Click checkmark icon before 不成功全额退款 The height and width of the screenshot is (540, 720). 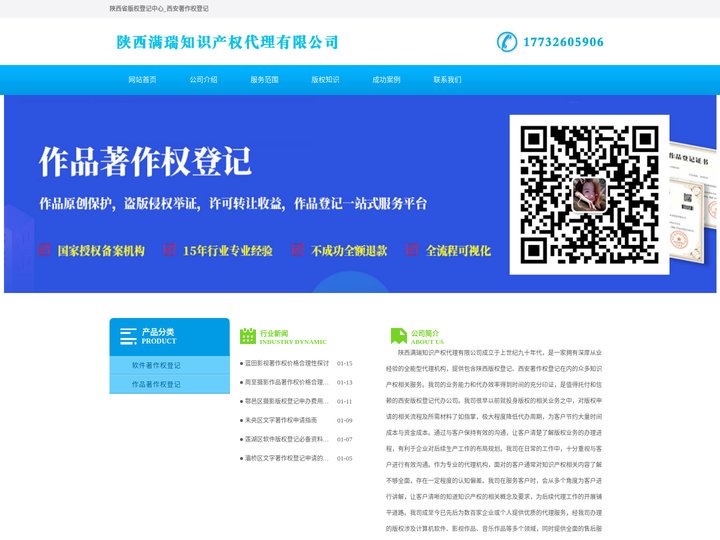point(298,249)
